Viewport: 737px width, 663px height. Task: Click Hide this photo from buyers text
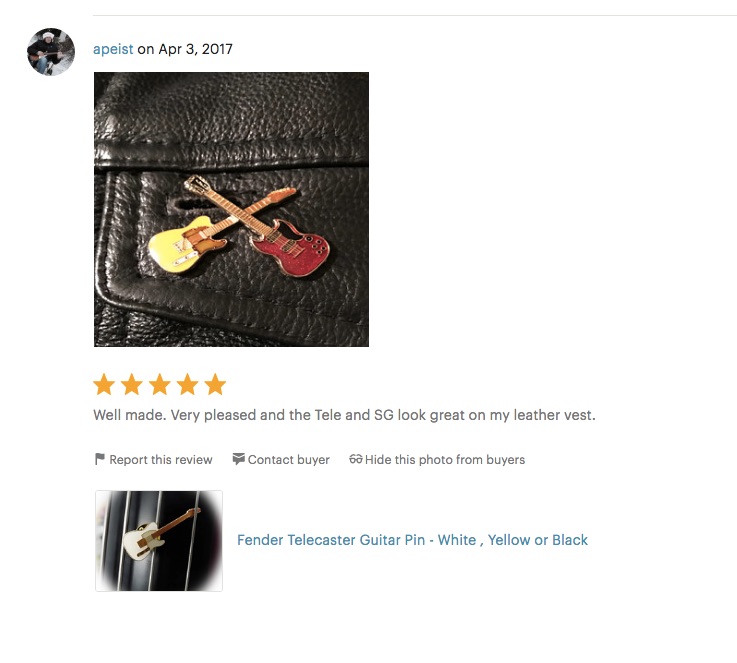[x=445, y=460]
